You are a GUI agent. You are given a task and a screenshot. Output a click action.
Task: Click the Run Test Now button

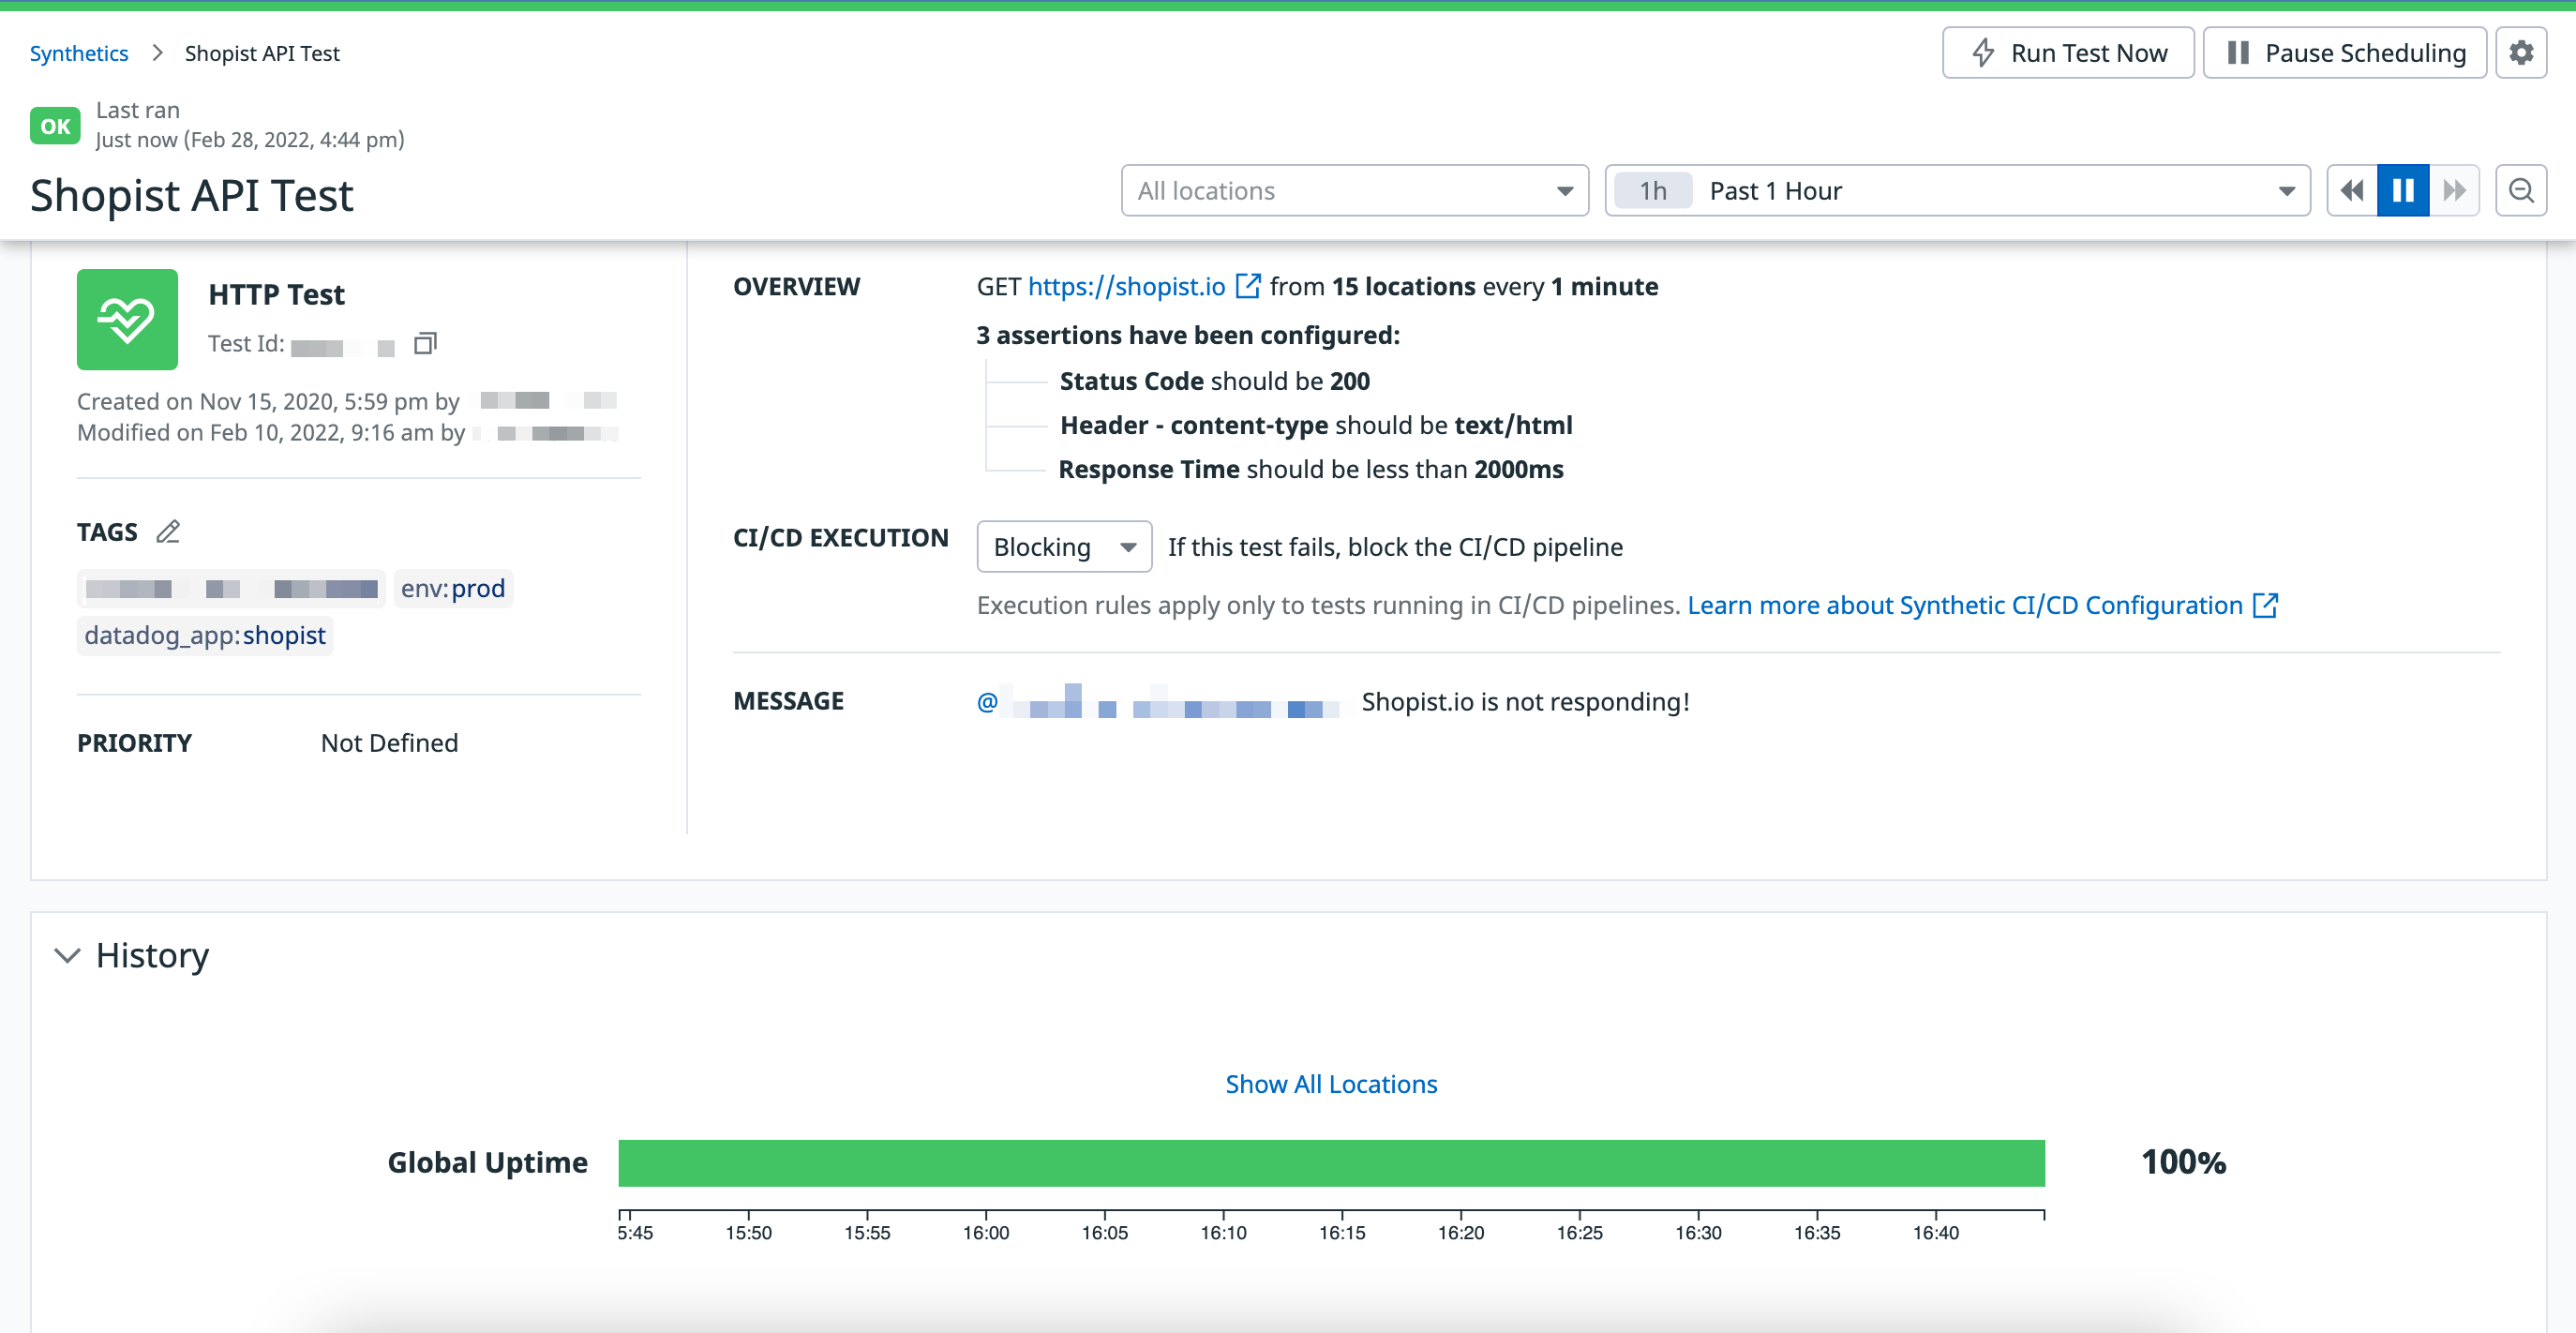[x=2067, y=53]
